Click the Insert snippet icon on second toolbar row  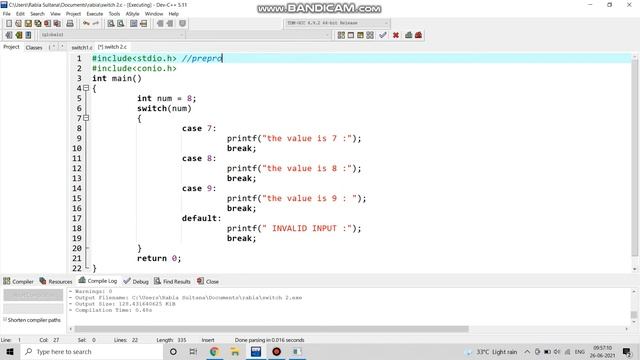[x=9, y=35]
